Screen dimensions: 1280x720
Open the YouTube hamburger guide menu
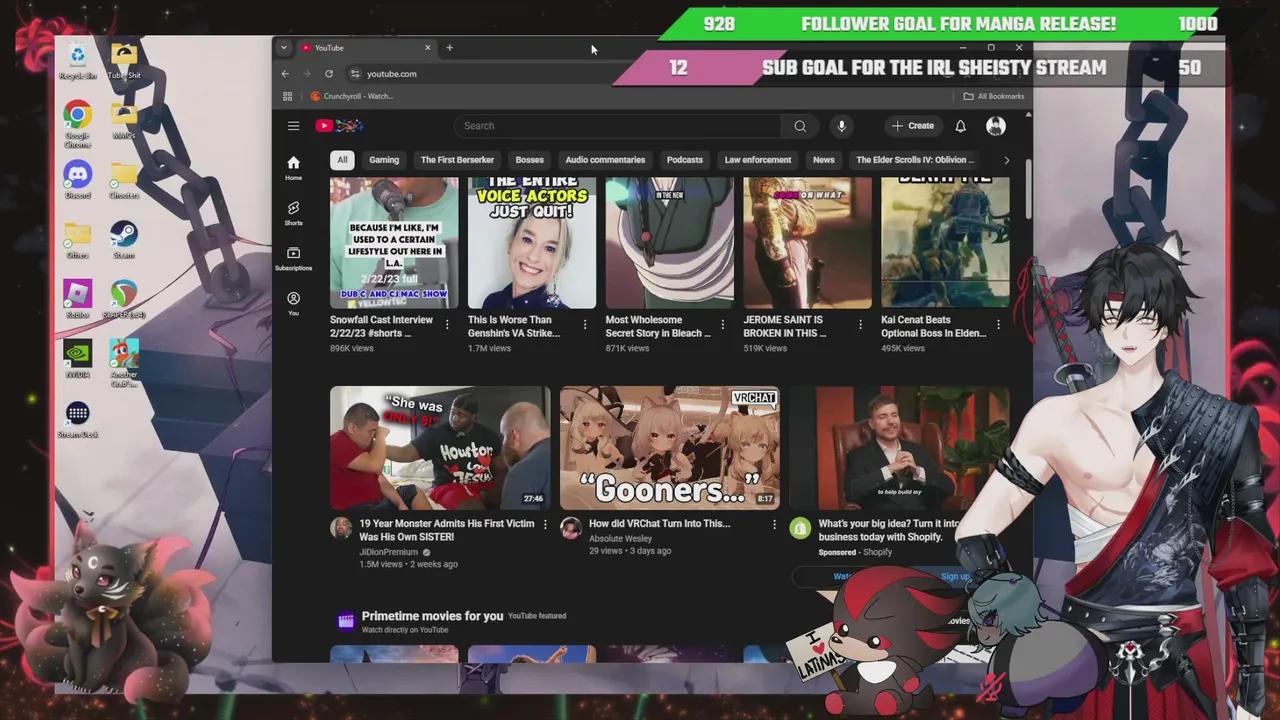293,126
